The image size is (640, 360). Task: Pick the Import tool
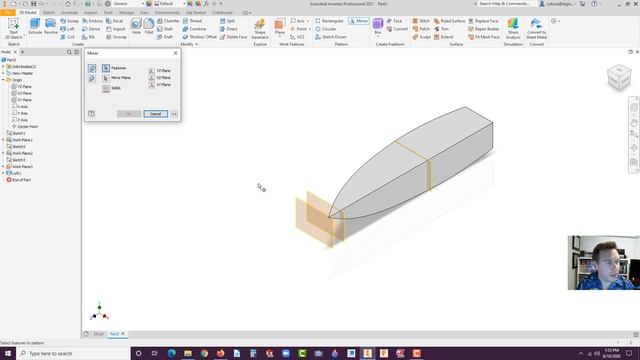116,29
